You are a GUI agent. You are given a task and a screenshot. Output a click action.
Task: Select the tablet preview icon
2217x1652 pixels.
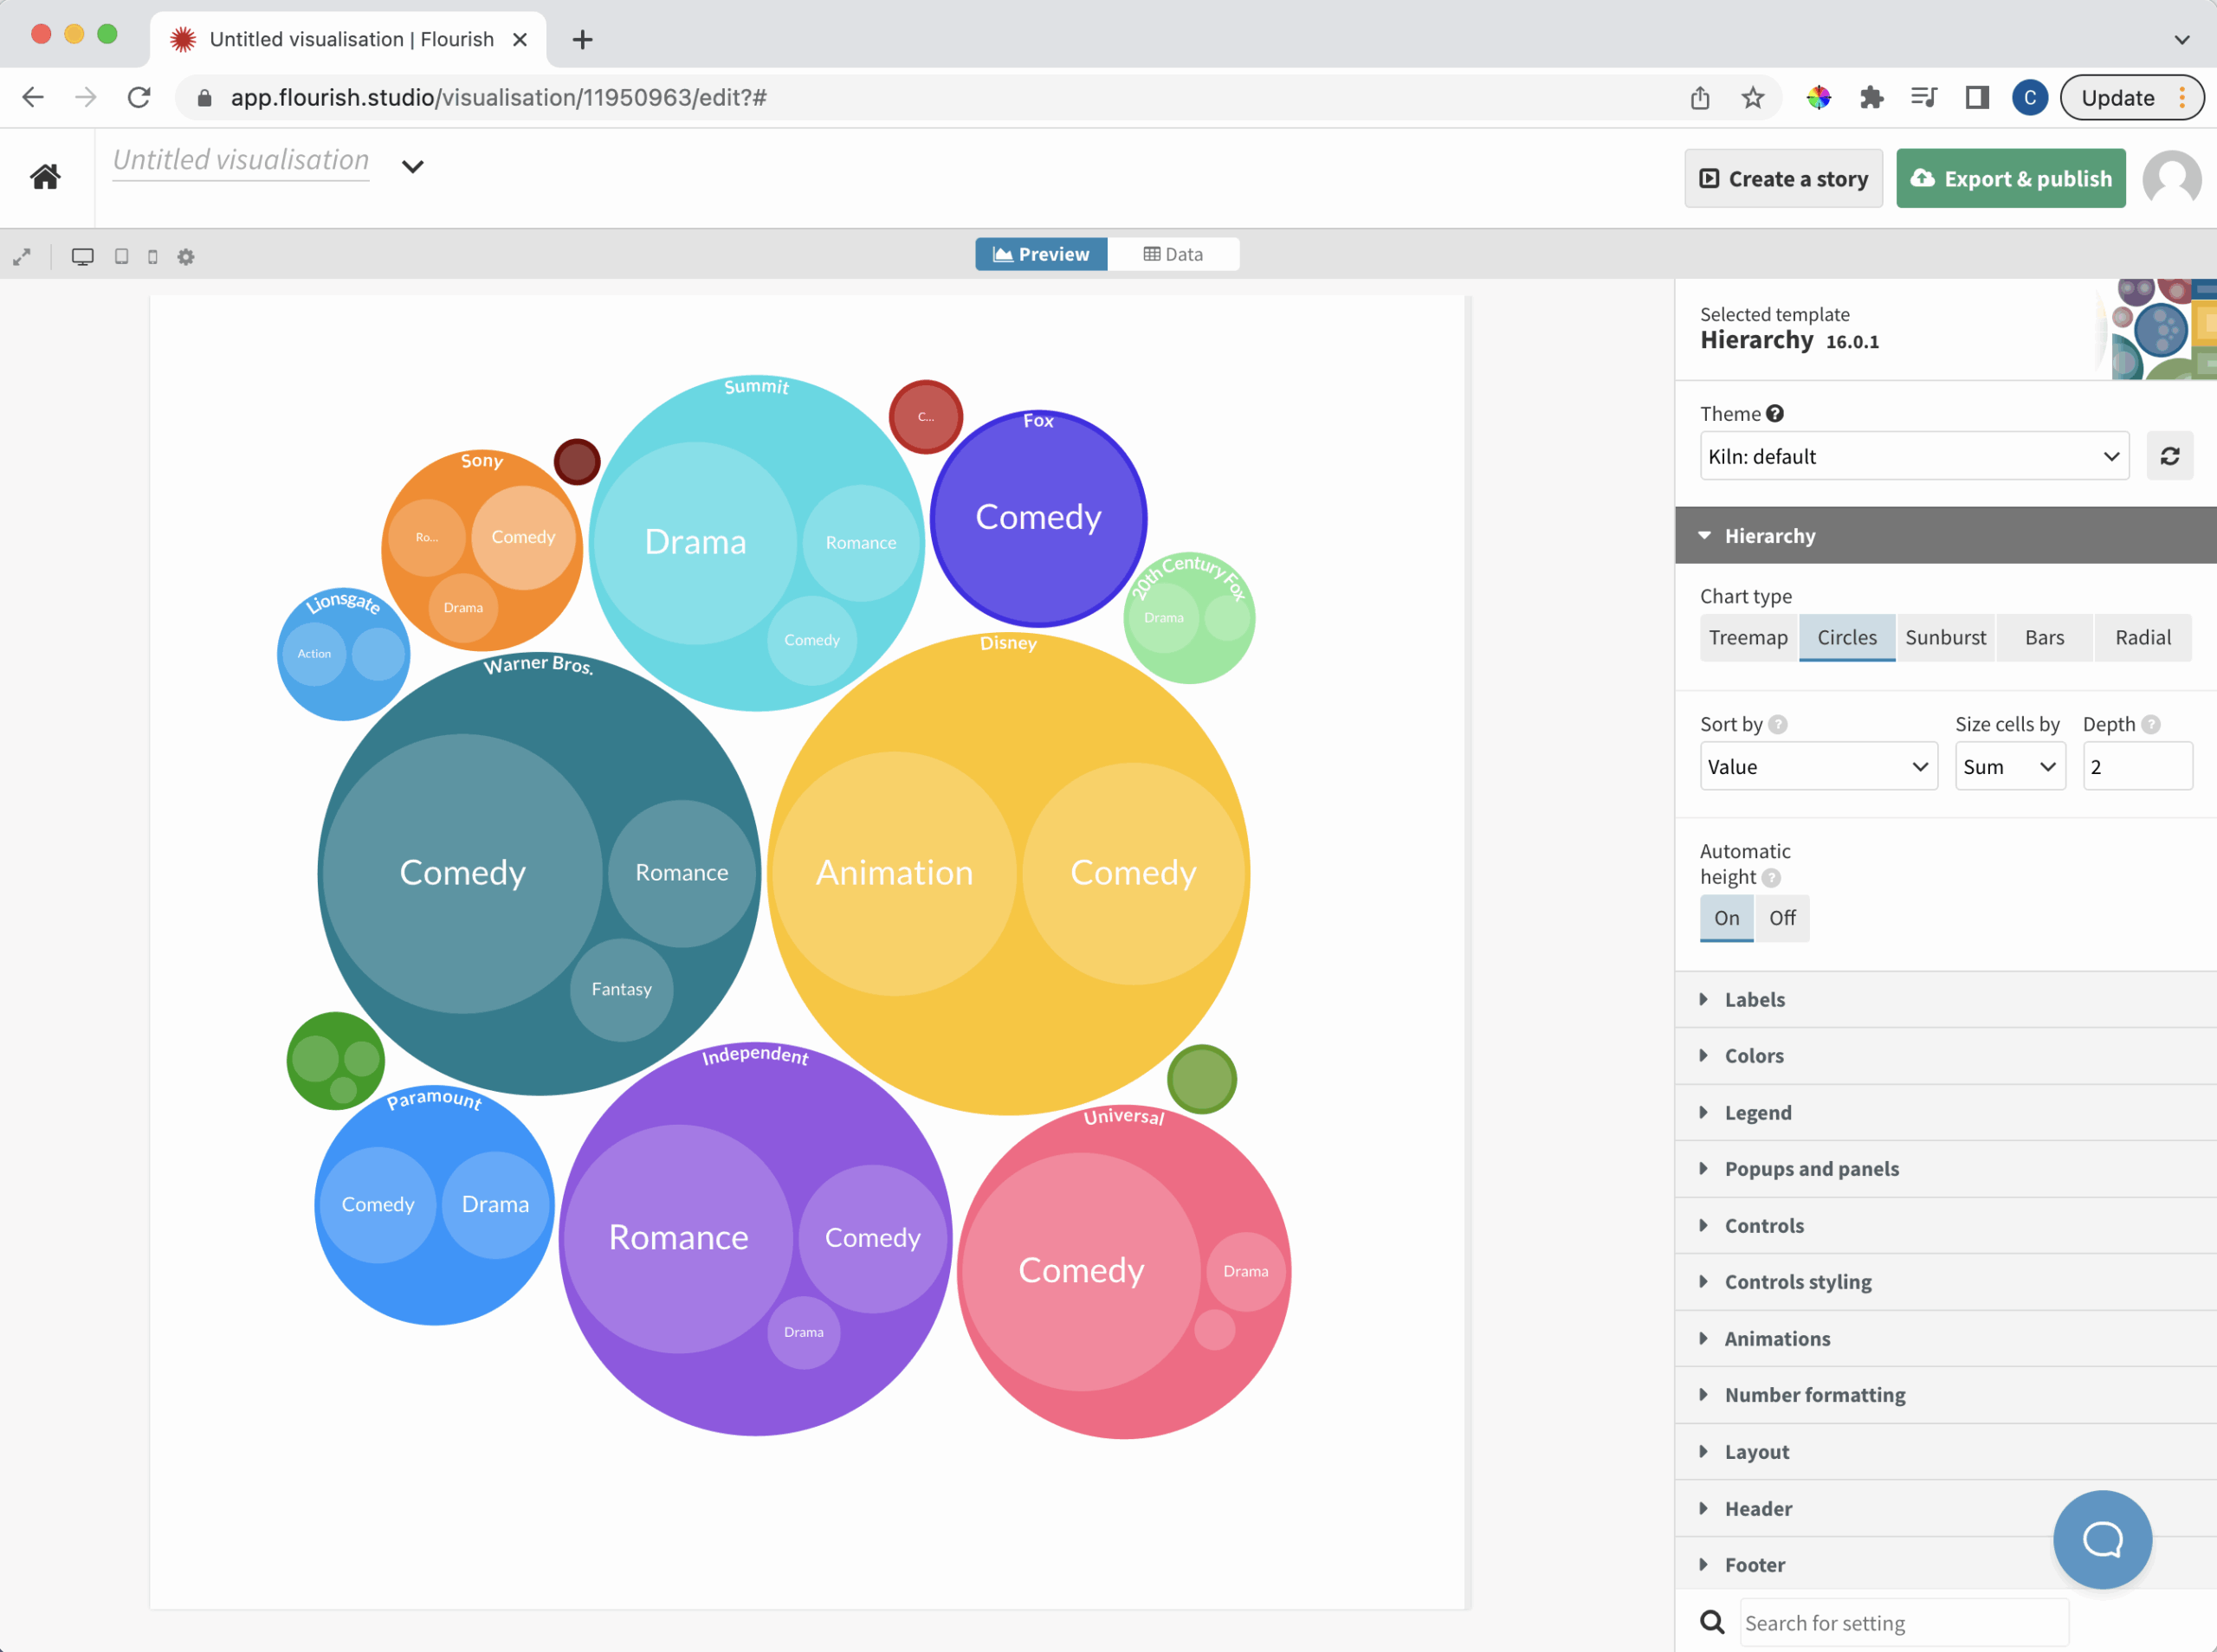pos(122,257)
